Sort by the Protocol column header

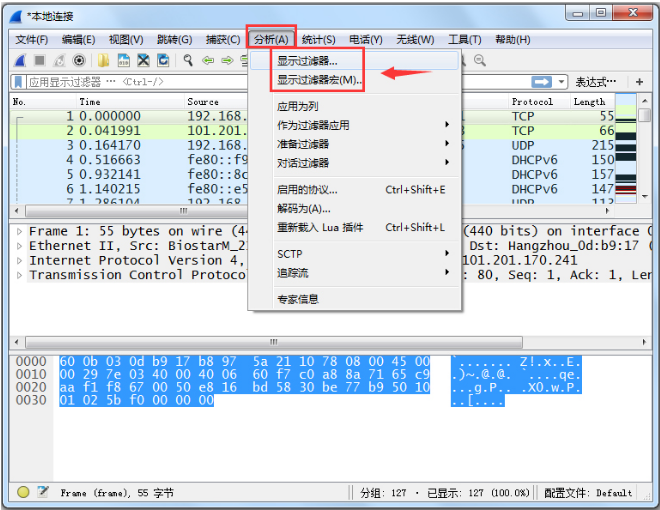(x=539, y=102)
